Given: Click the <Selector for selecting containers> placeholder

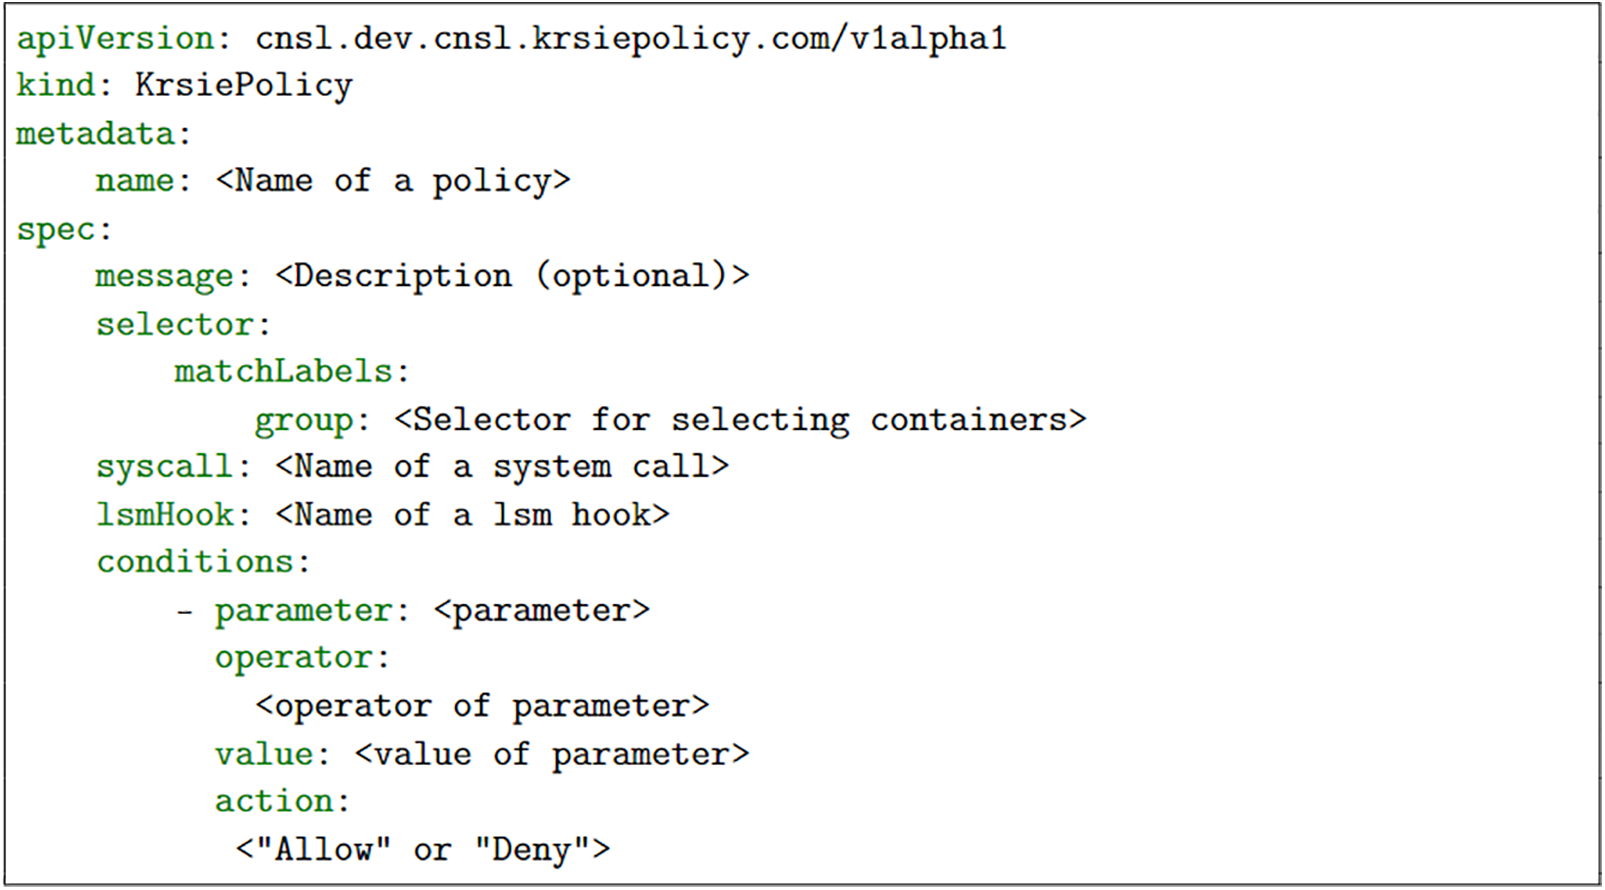Looking at the screenshot, I should point(740,420).
